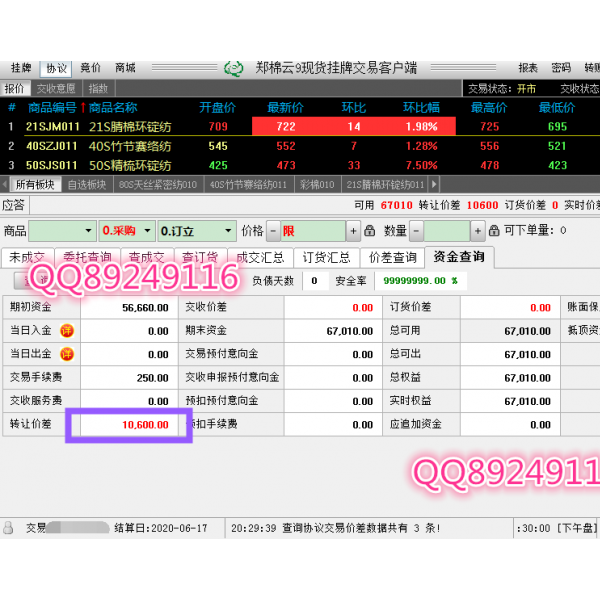Viewport: 600px width, 600px height.
Task: Open the 0.订立 type dropdown
Action: pyautogui.click(x=197, y=231)
